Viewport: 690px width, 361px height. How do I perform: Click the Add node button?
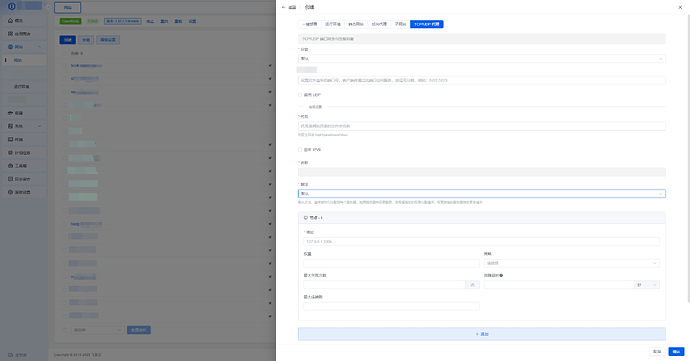pos(481,334)
